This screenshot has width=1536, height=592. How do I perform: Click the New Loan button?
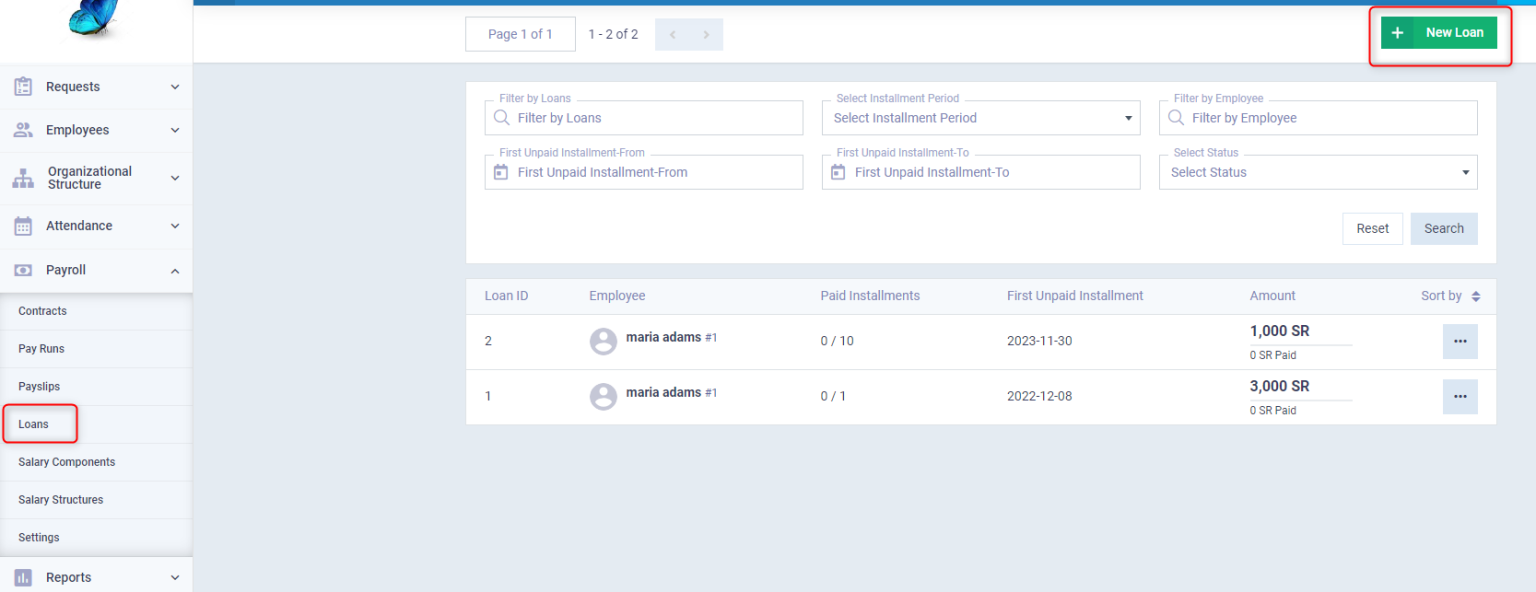[x=1439, y=33]
